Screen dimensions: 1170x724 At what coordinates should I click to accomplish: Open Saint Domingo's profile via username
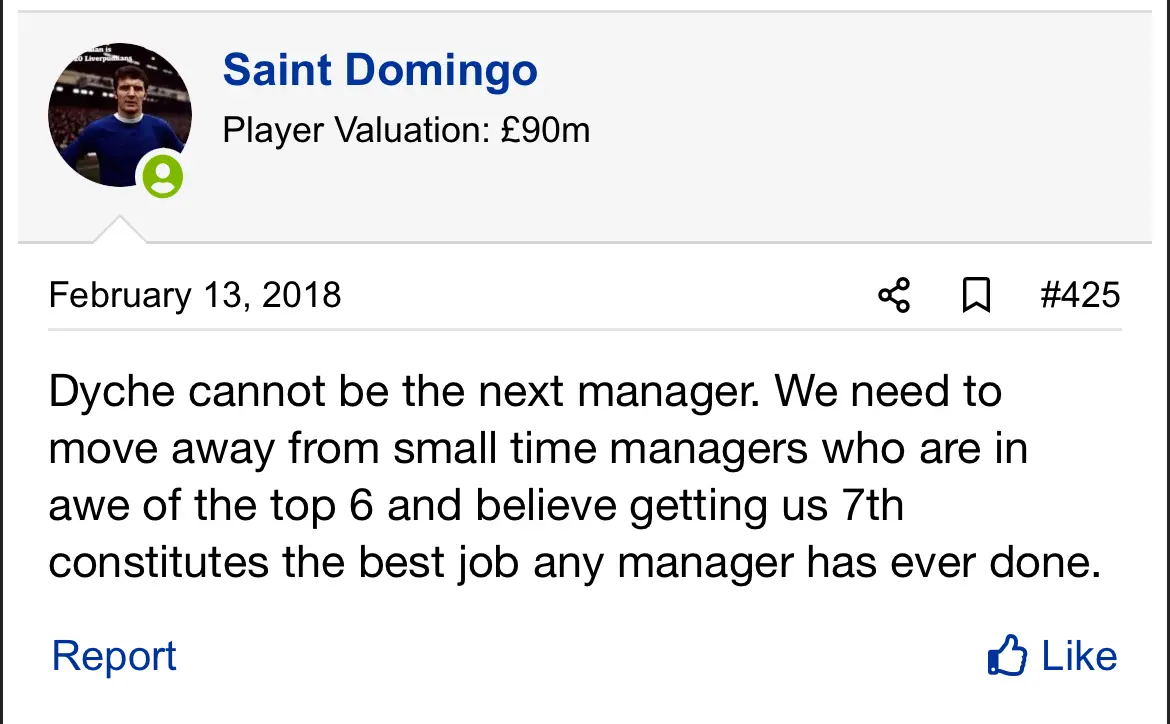(380, 71)
